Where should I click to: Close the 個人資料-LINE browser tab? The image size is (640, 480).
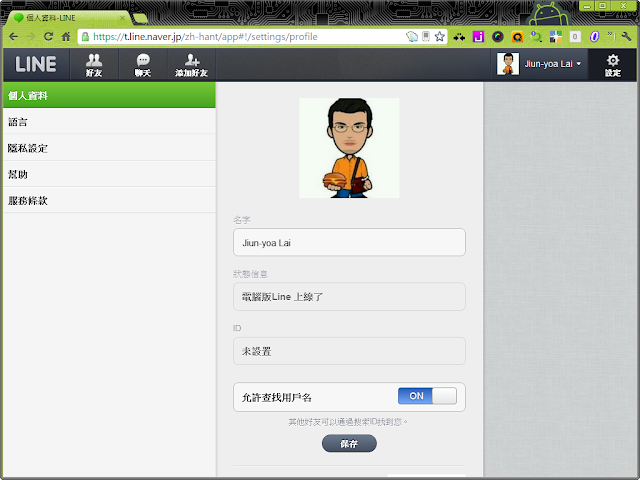tap(122, 18)
